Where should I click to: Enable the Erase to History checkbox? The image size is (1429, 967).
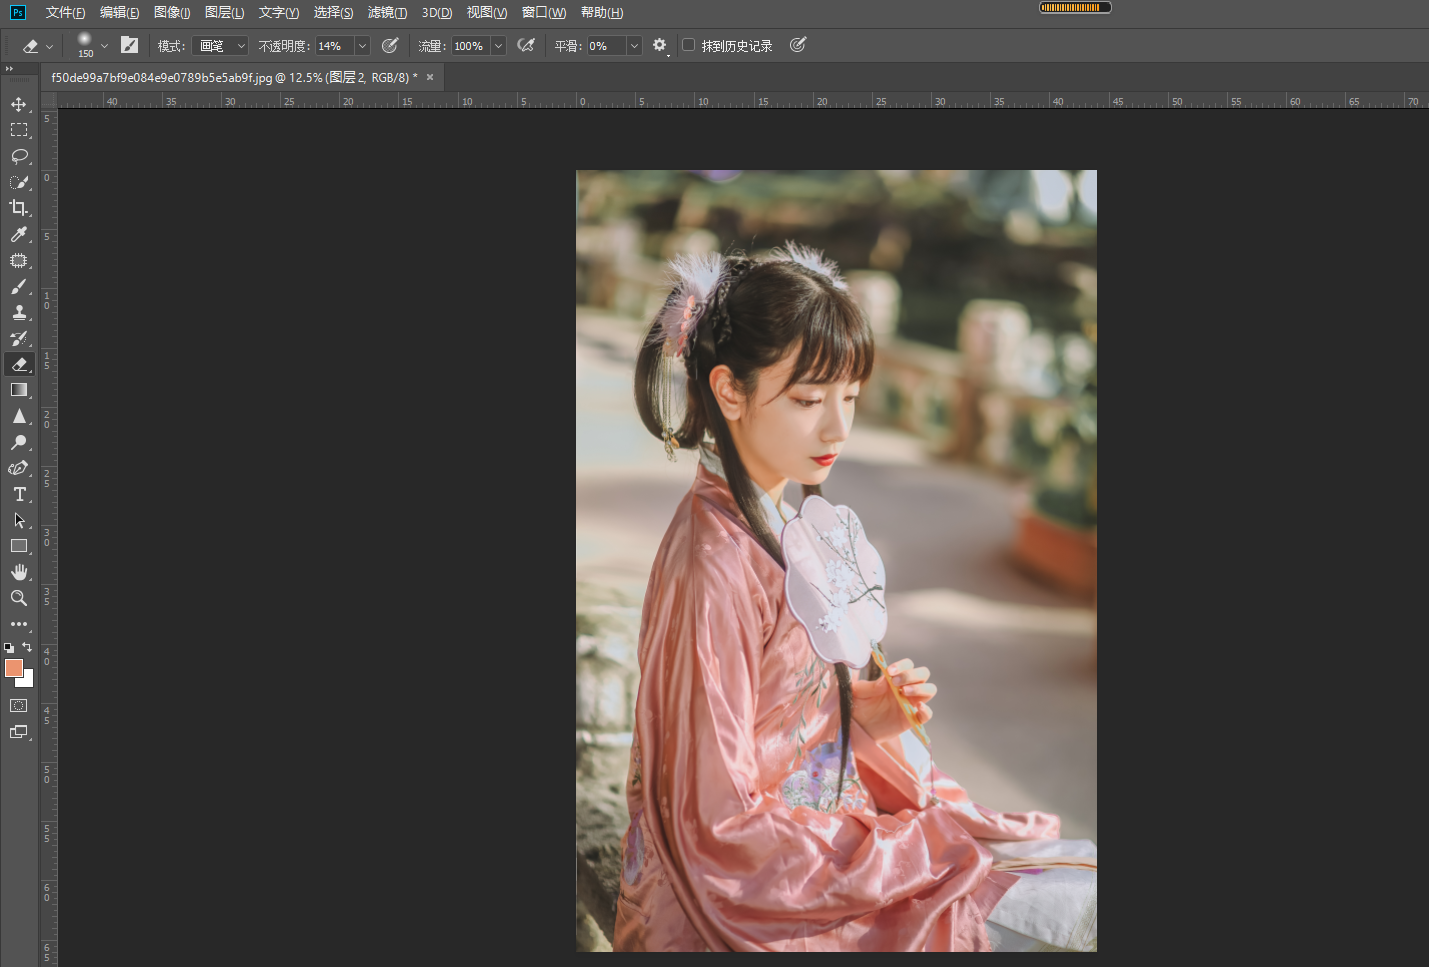(x=689, y=45)
